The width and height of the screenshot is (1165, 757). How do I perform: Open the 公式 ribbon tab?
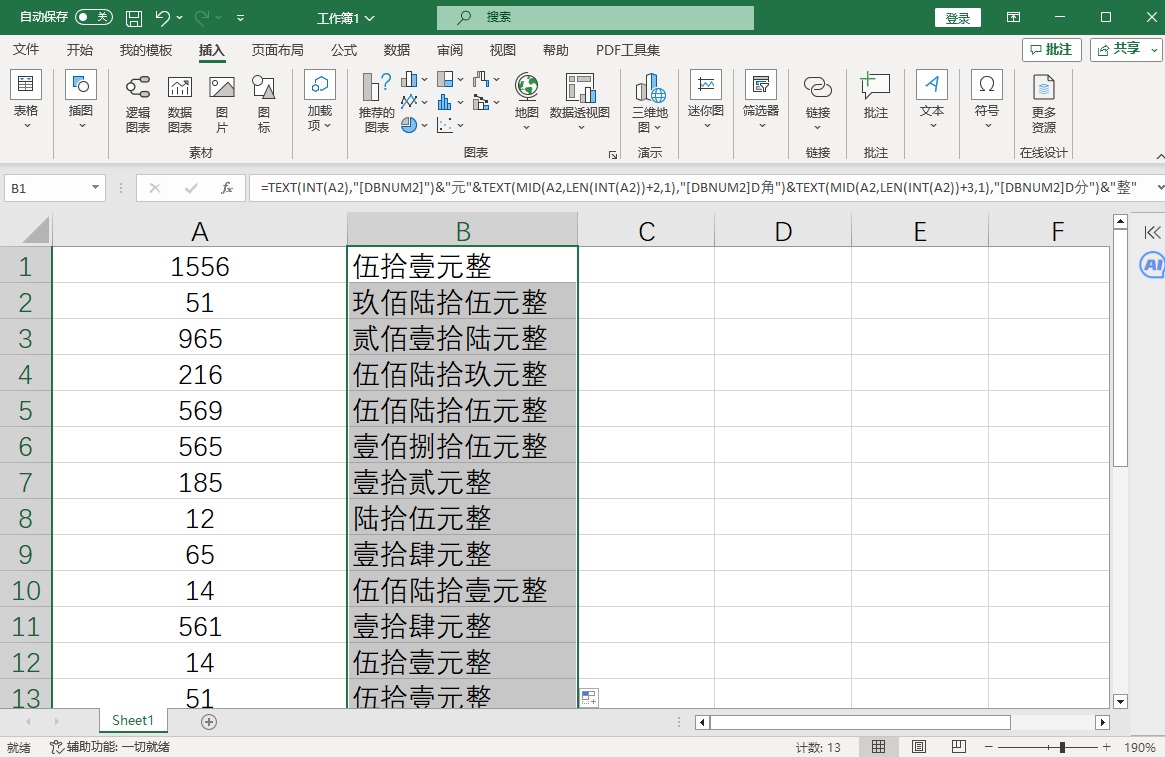tap(344, 50)
